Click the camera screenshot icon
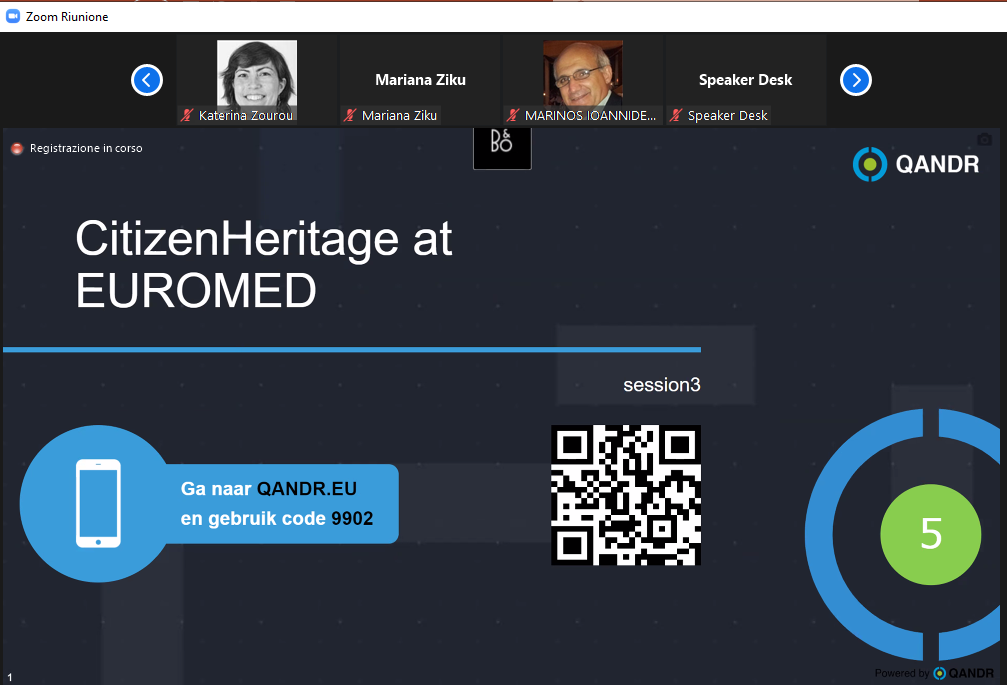The width and height of the screenshot is (1007, 685). click(x=985, y=139)
